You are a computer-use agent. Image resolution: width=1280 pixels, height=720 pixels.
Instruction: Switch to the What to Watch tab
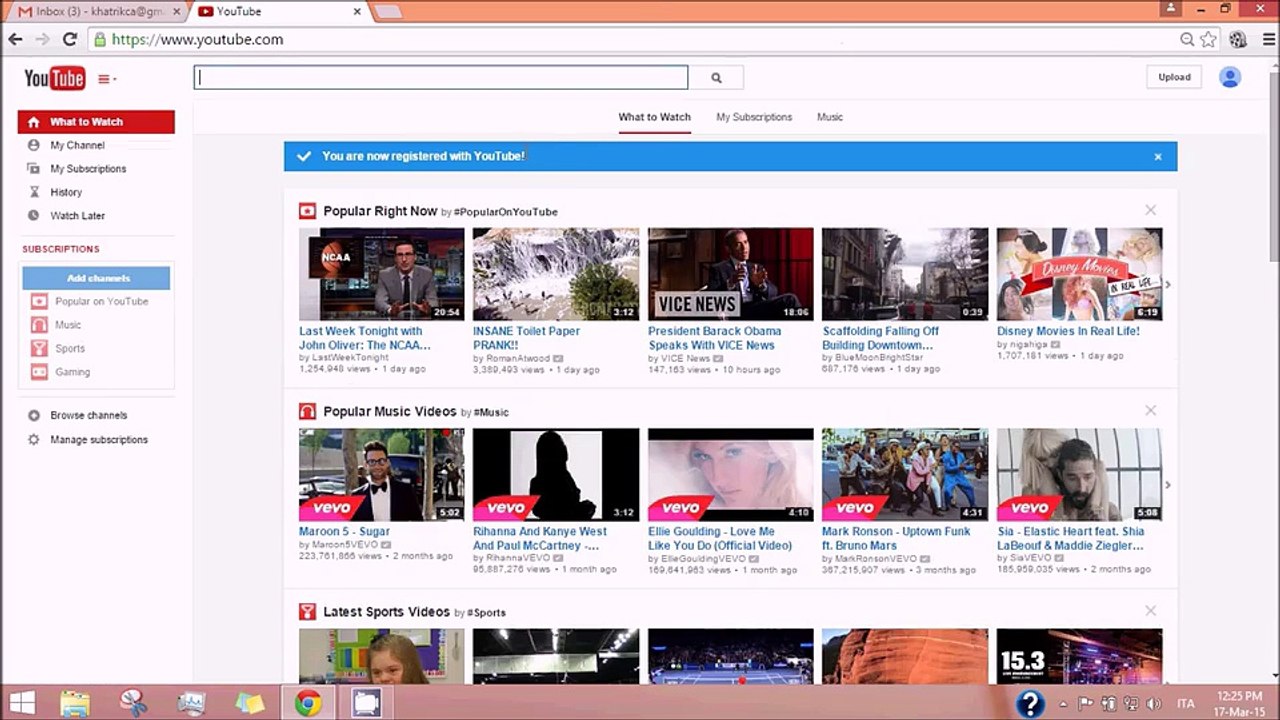[654, 117]
